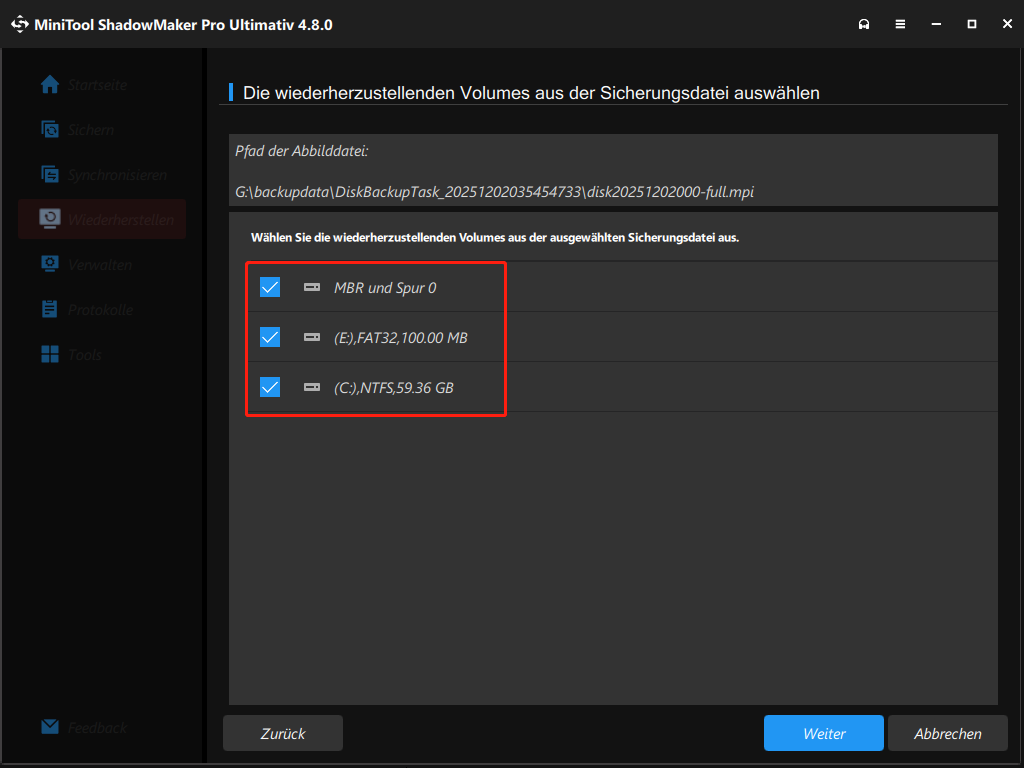Open the Startseite sidebar icon

pyautogui.click(x=50, y=85)
